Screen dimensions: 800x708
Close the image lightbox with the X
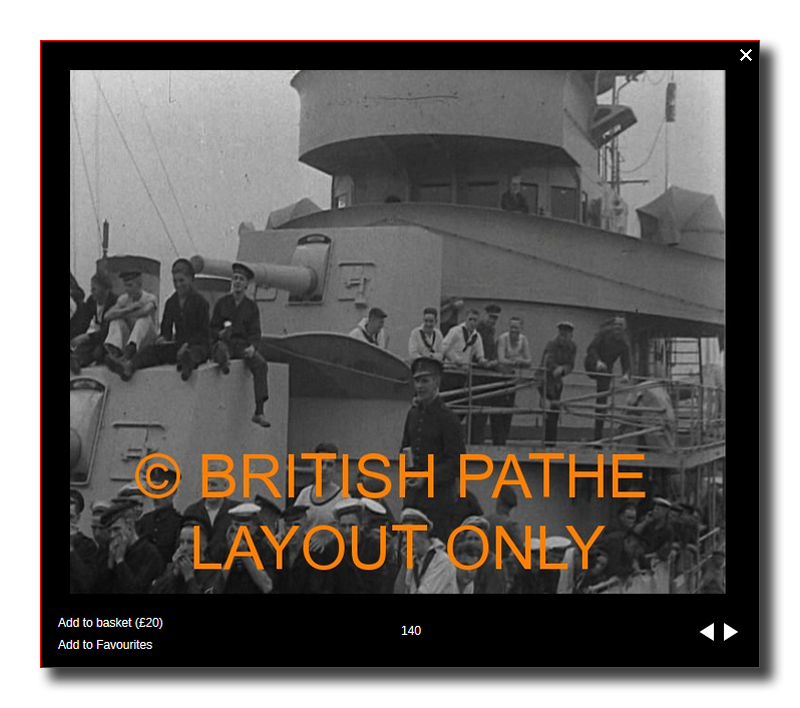(x=745, y=55)
